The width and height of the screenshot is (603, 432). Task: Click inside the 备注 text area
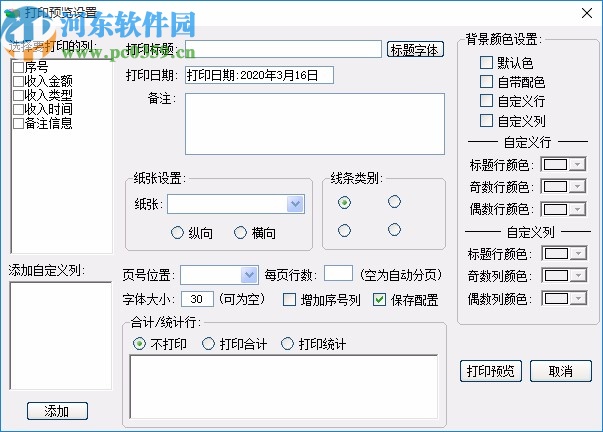(315, 124)
